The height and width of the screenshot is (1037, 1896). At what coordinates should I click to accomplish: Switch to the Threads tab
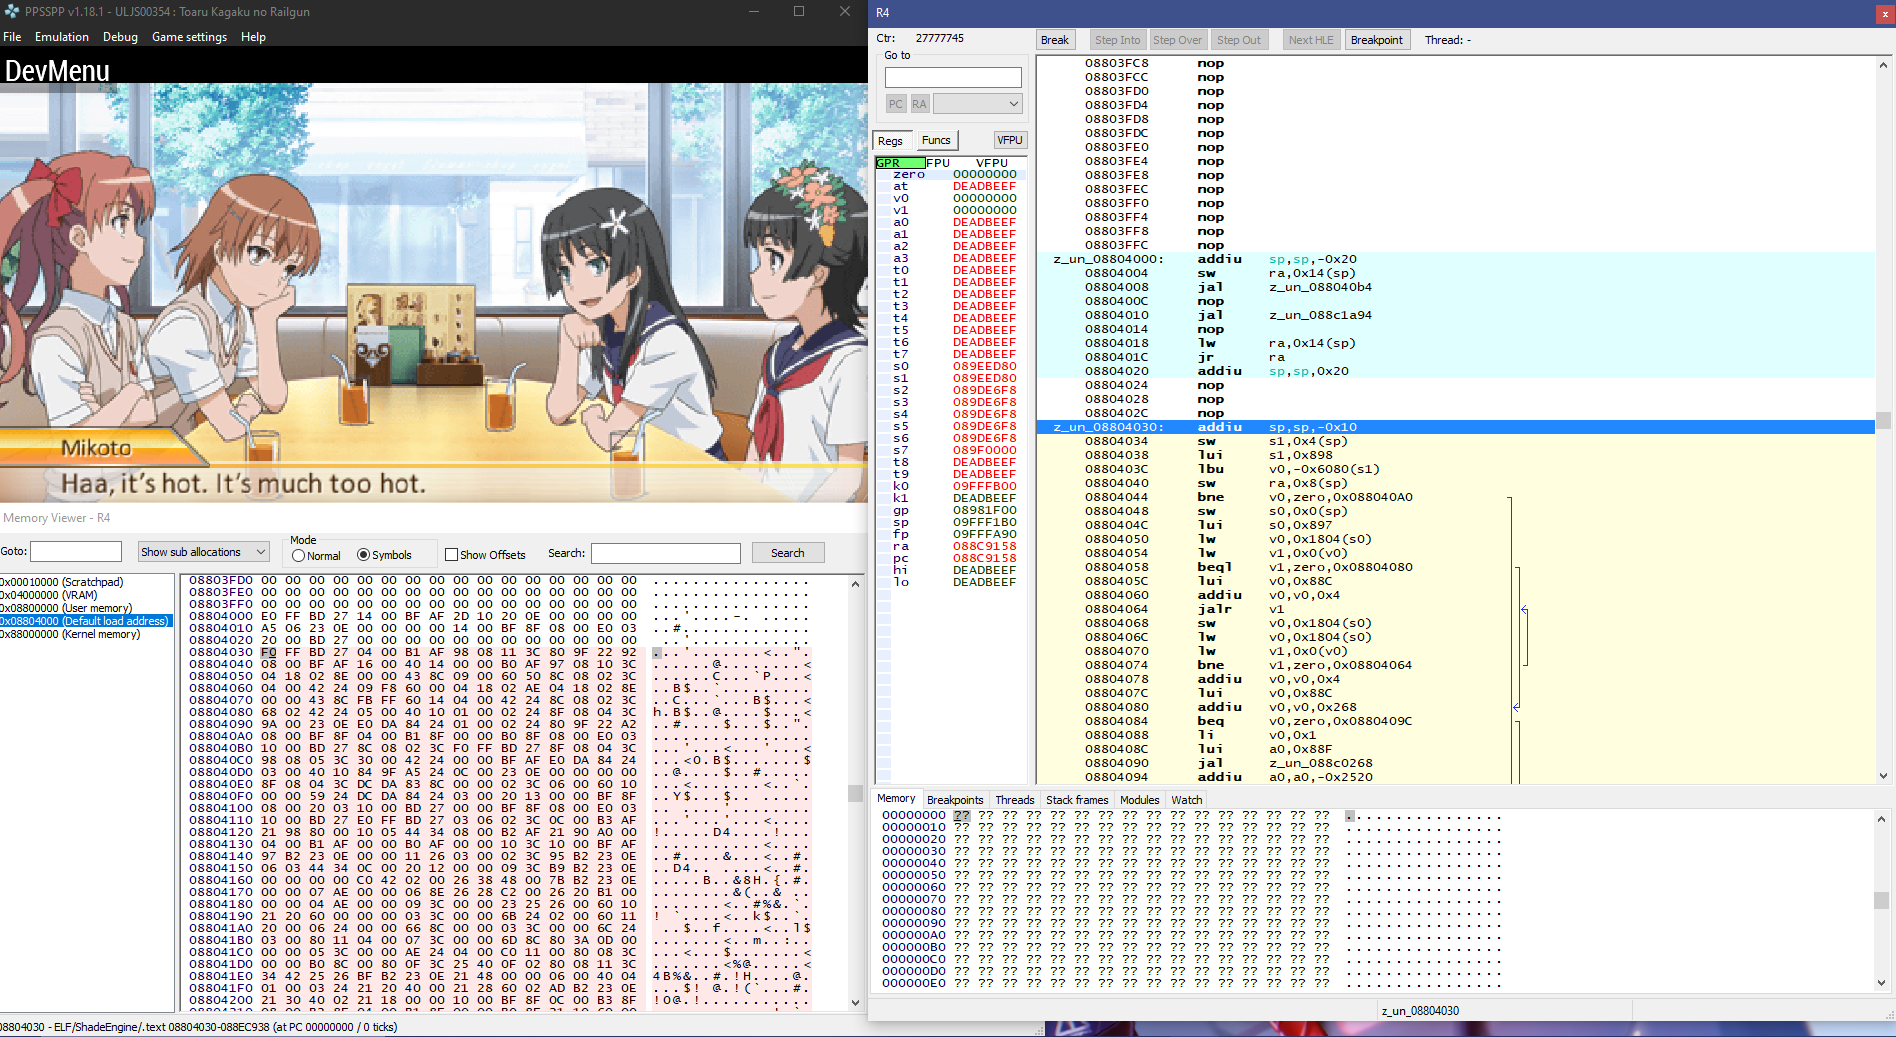pos(1014,800)
